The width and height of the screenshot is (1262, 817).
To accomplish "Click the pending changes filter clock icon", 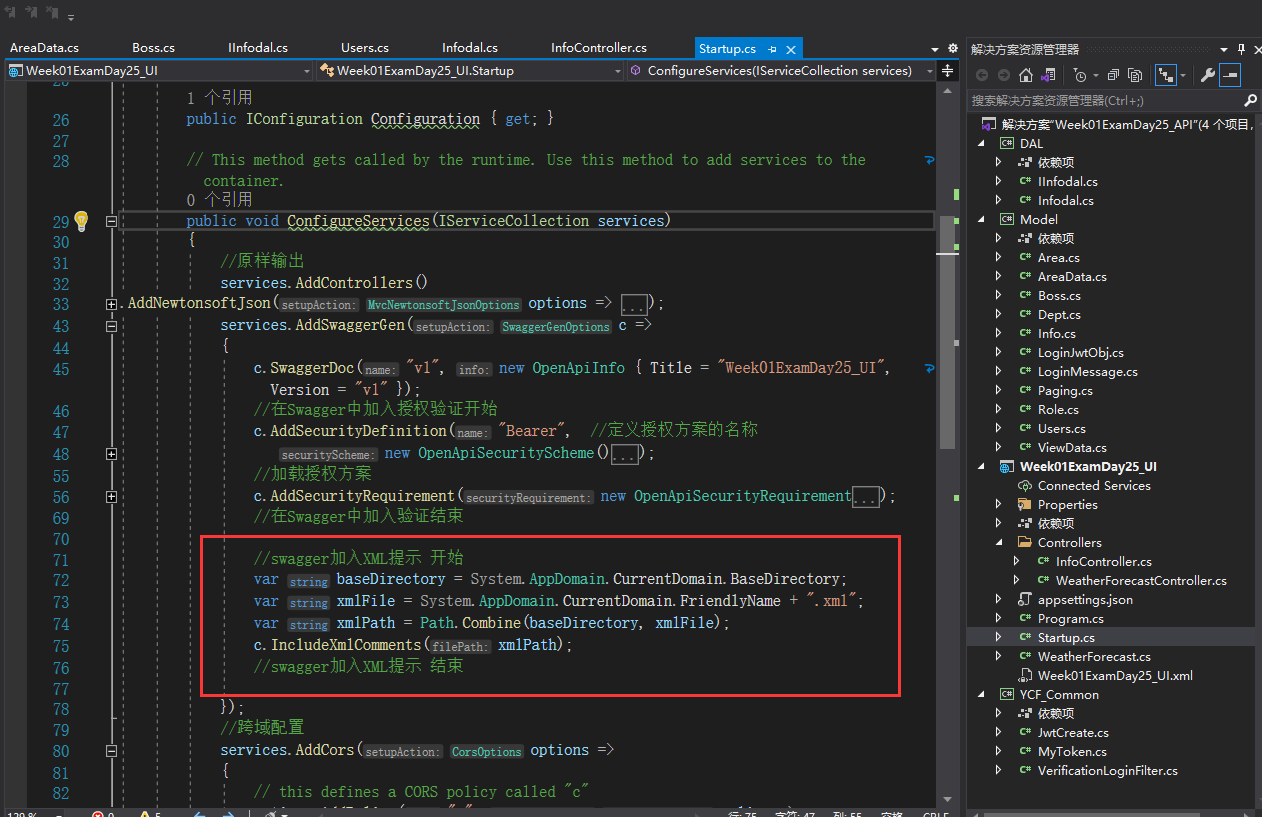I will [x=1079, y=75].
